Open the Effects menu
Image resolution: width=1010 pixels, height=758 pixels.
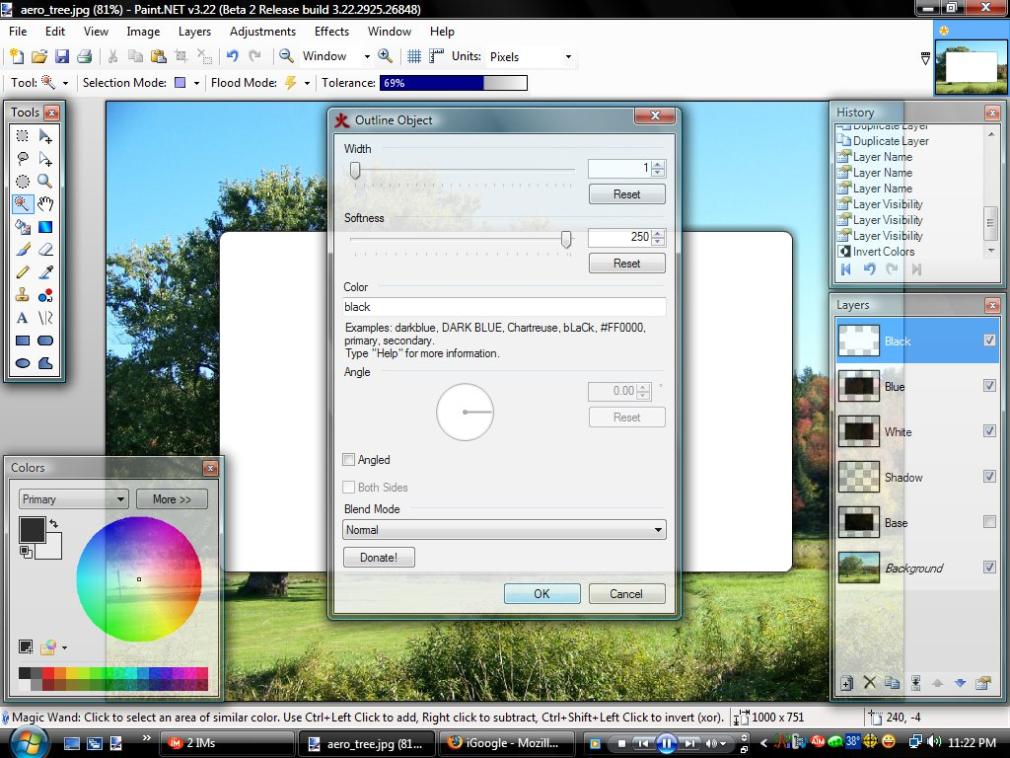click(331, 32)
